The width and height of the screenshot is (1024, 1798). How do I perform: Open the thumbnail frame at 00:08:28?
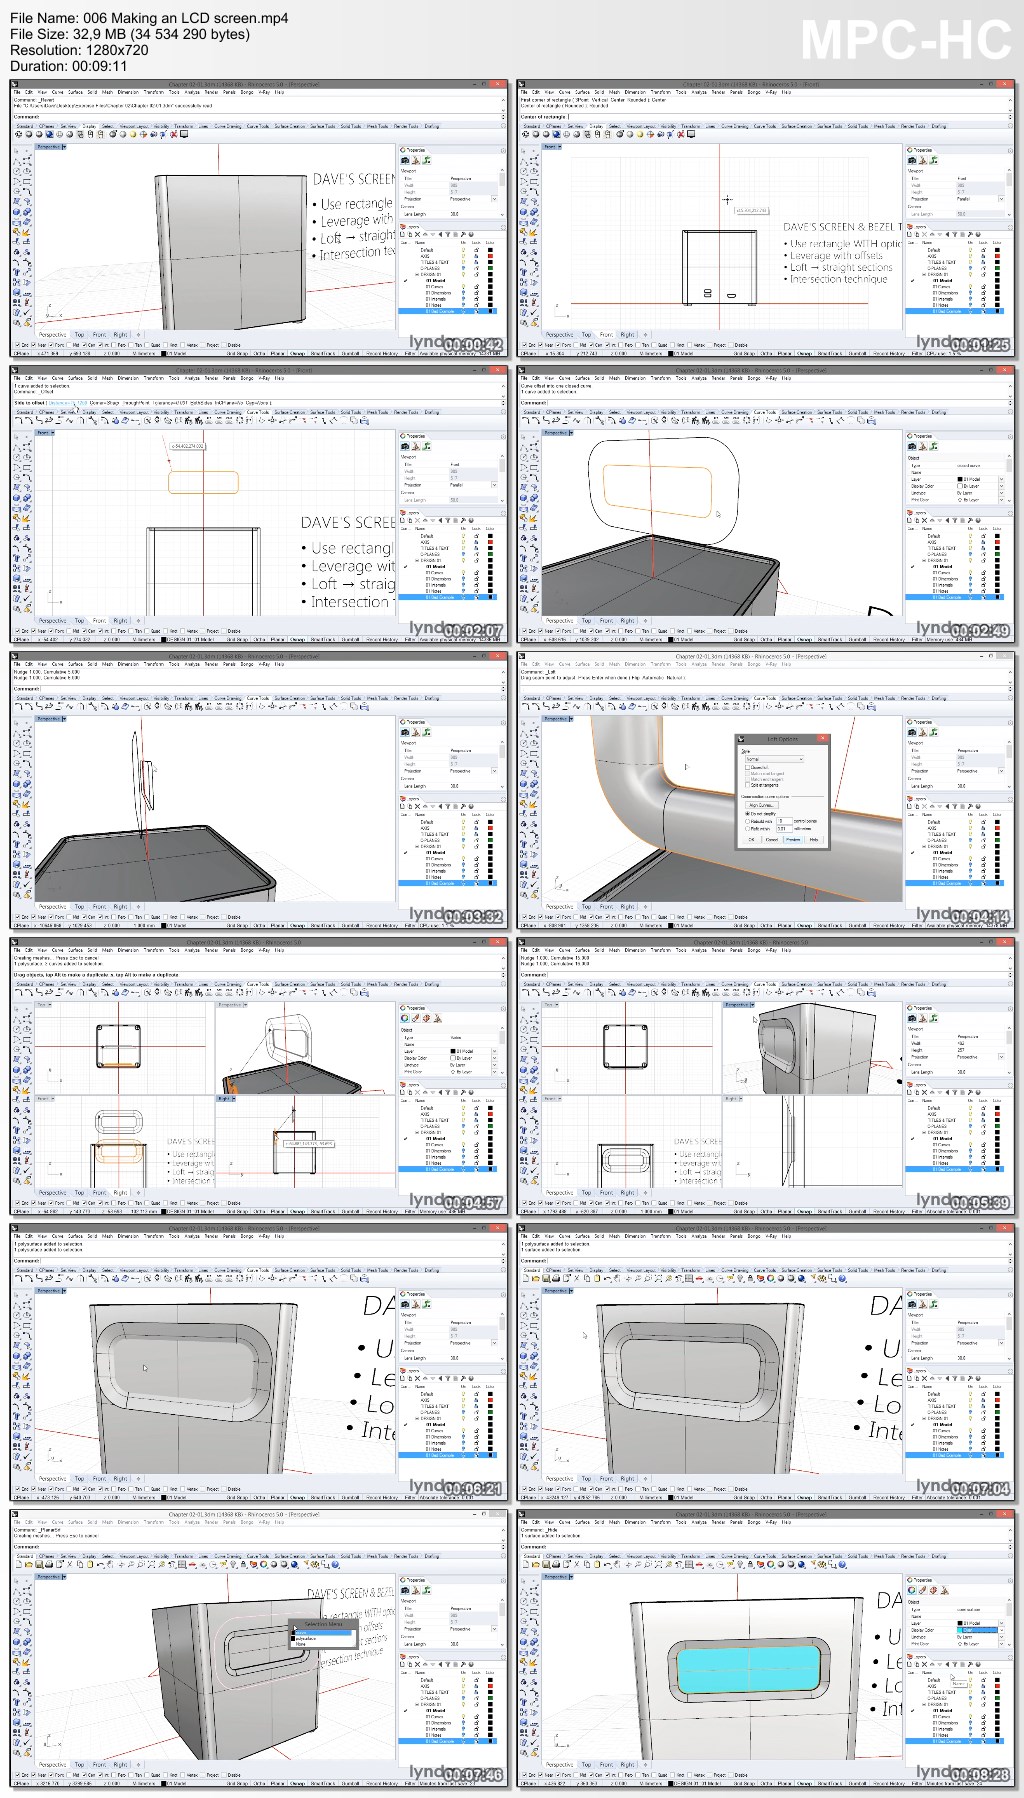(766, 1647)
